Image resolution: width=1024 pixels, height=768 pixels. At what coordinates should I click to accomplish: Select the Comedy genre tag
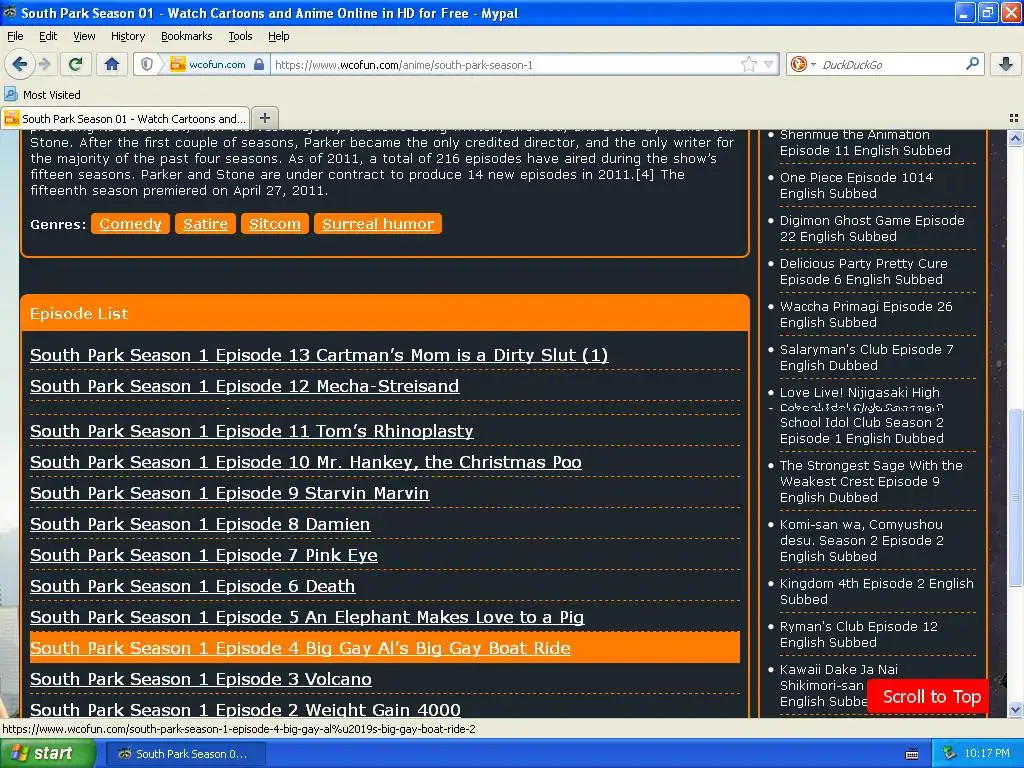point(130,223)
